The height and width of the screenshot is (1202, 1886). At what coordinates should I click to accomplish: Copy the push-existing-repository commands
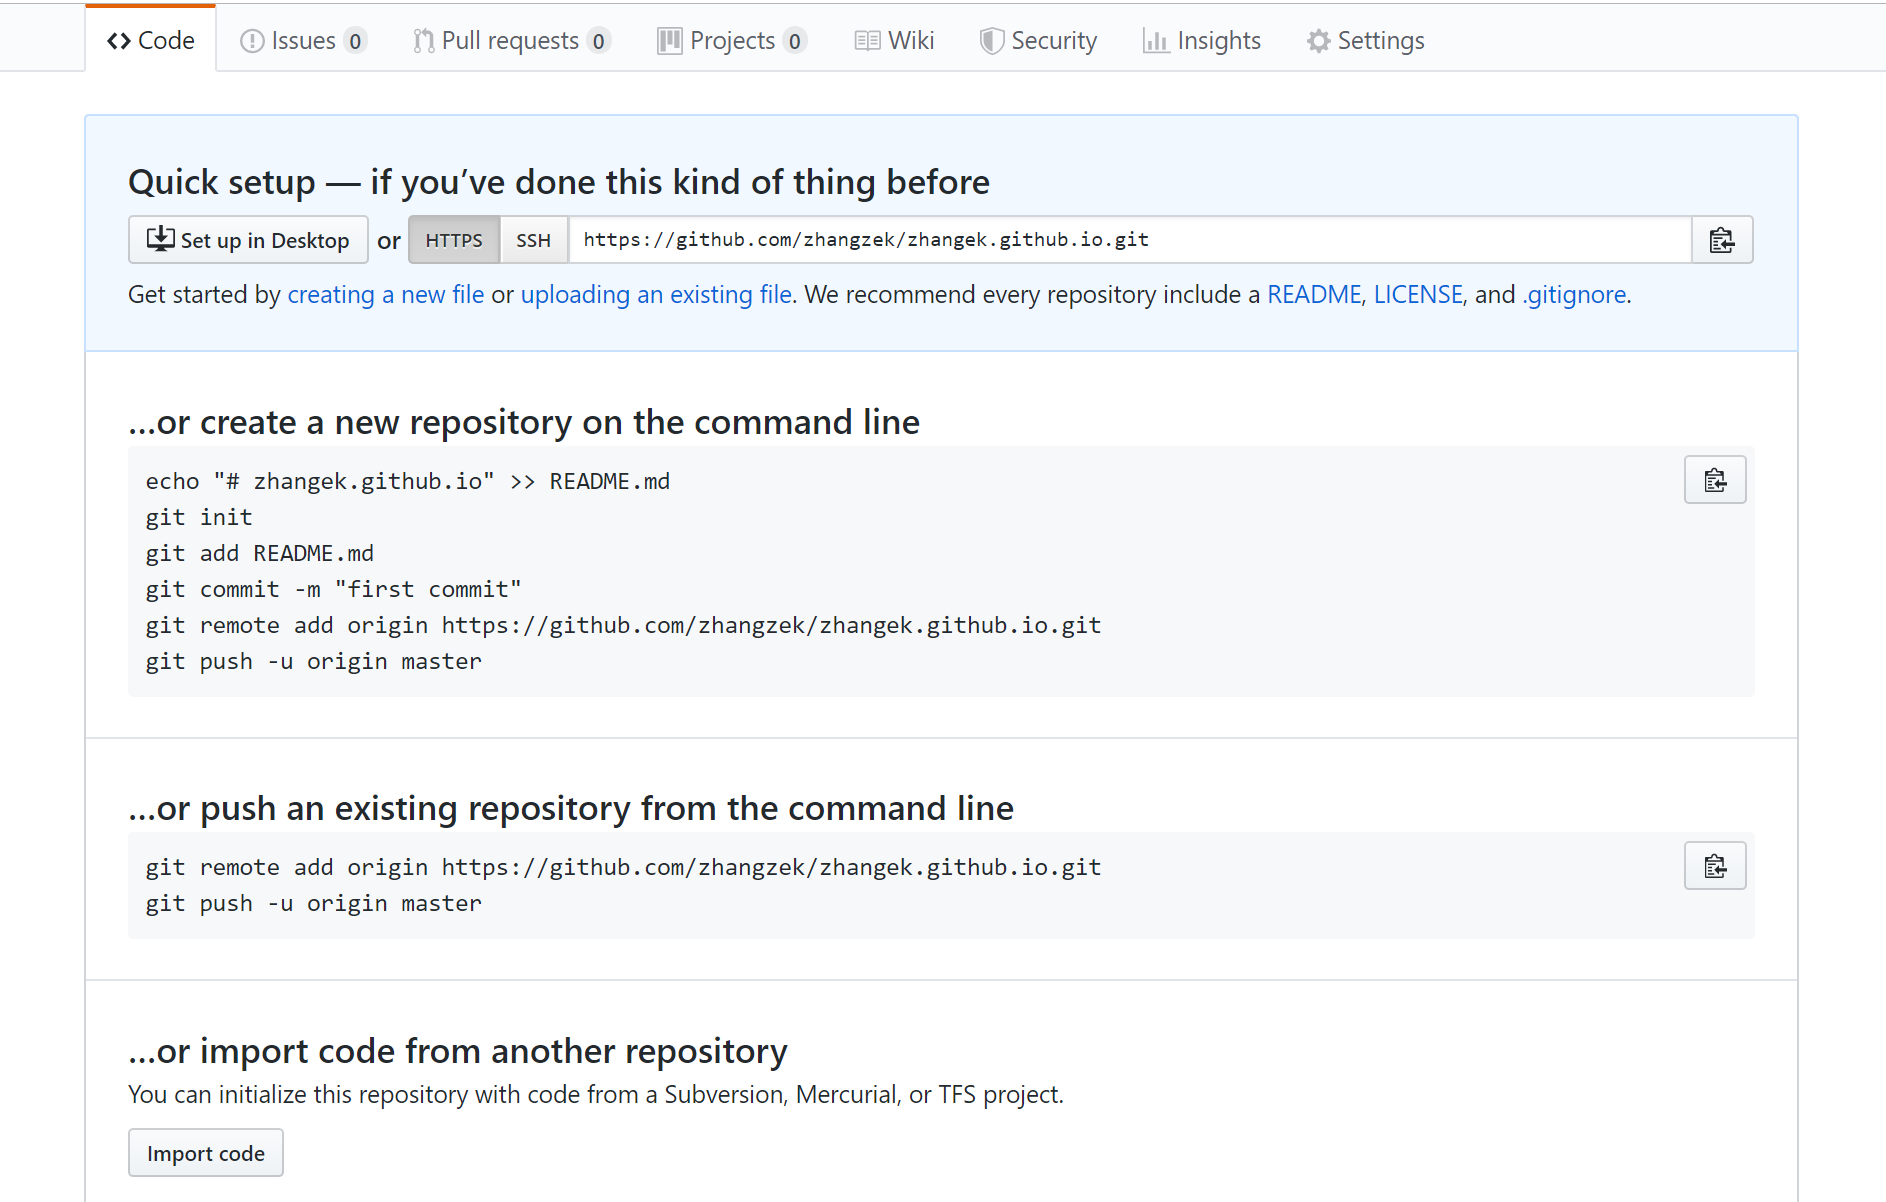click(1715, 866)
